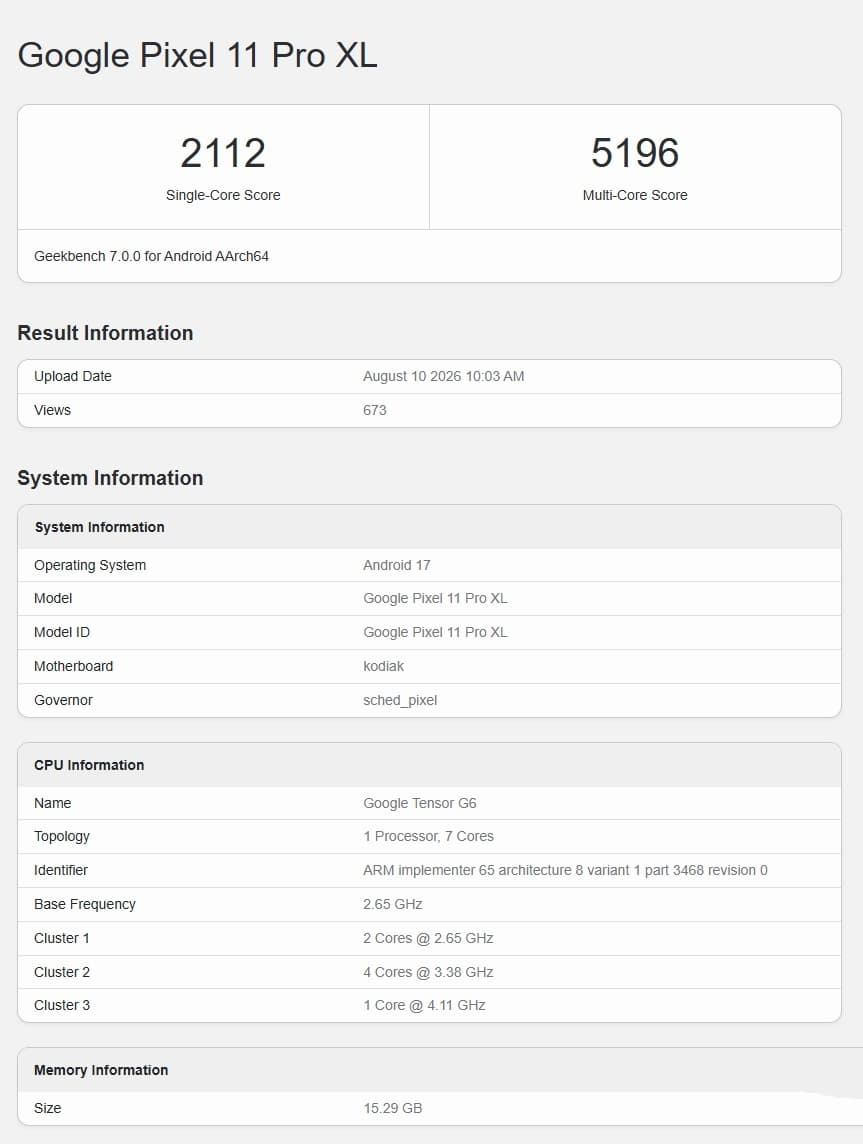Select the motherboard value 'kodiak'
The image size is (863, 1144).
pos(384,666)
